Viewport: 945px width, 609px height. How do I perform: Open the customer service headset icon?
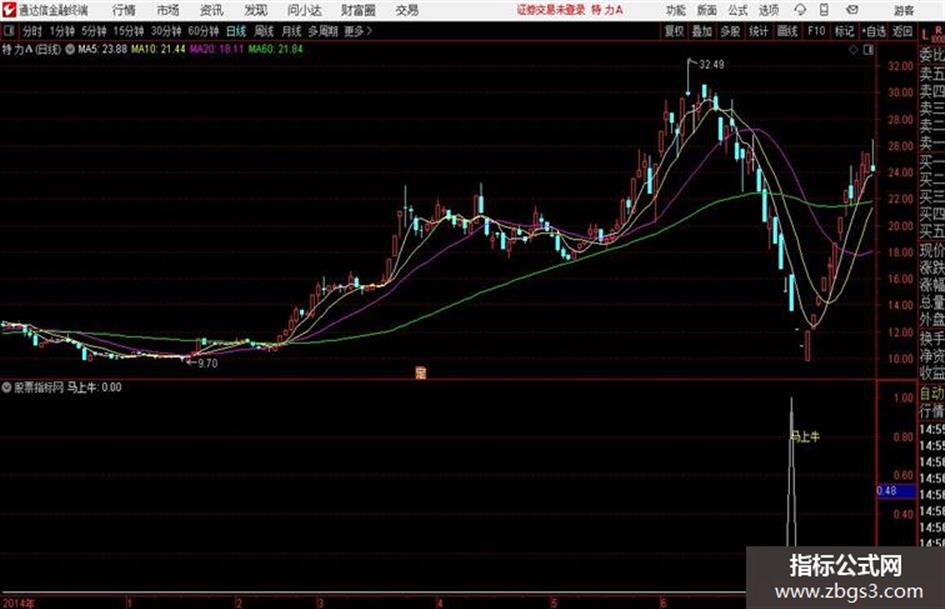[x=800, y=10]
